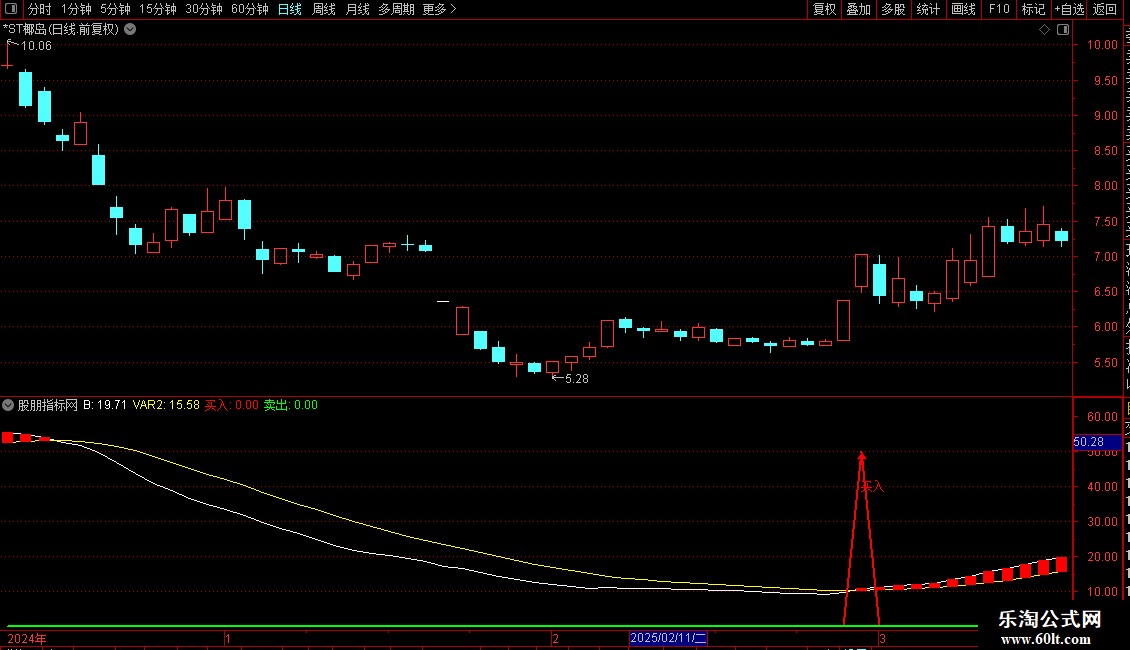This screenshot has height=650, width=1130.
Task: Click the *ST椰岛(日线,前复权) chart title
Action: click(61, 30)
